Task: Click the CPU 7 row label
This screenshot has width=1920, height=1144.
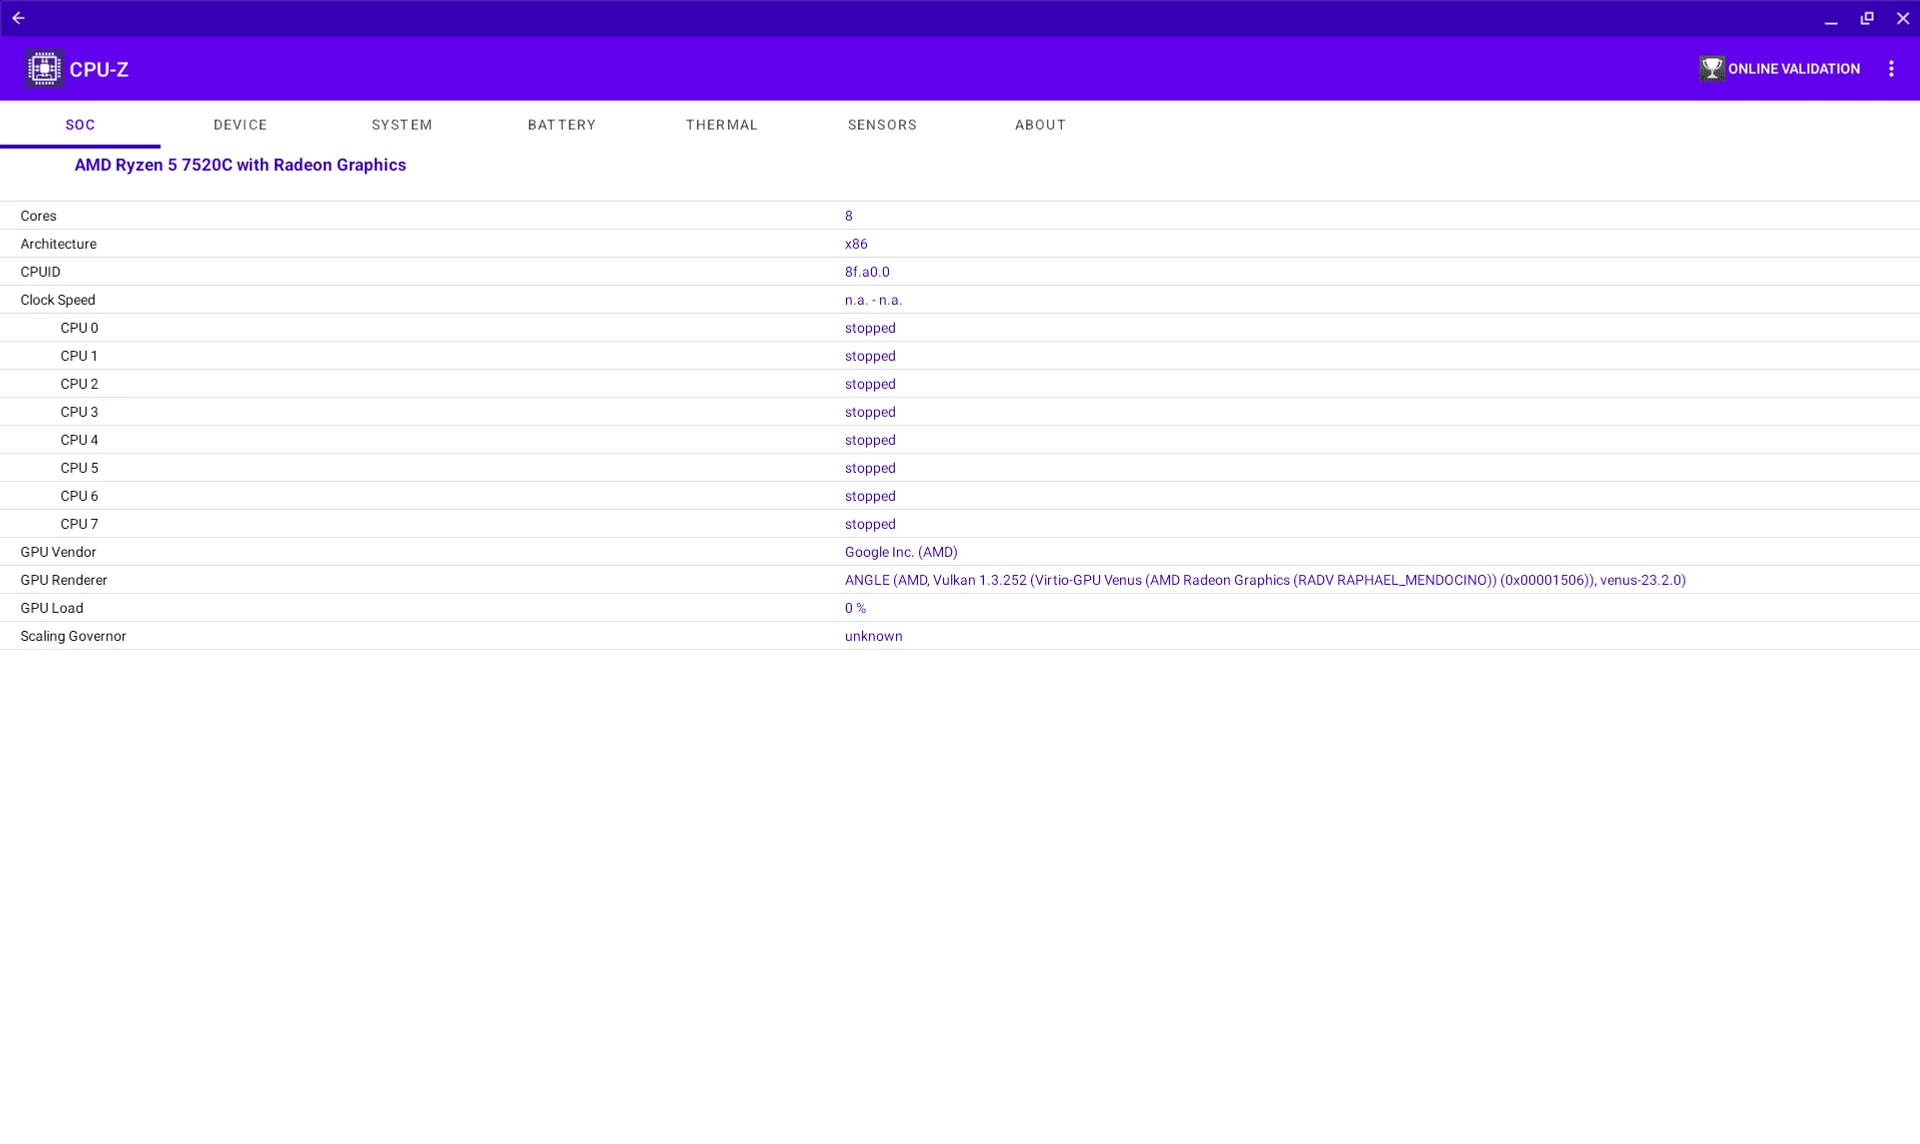Action: [79, 524]
